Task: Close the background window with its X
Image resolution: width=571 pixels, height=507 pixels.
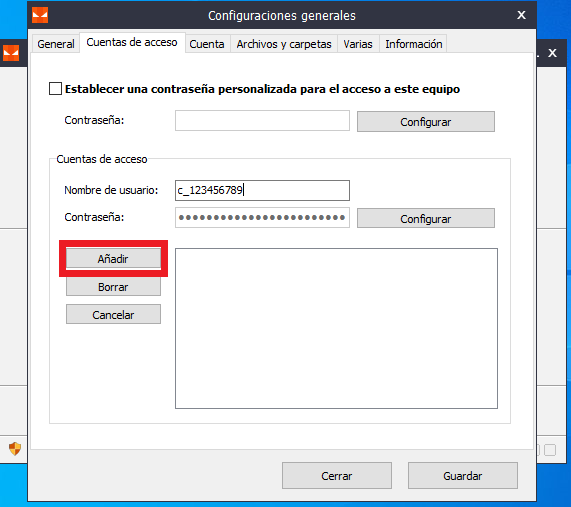Action: click(552, 53)
